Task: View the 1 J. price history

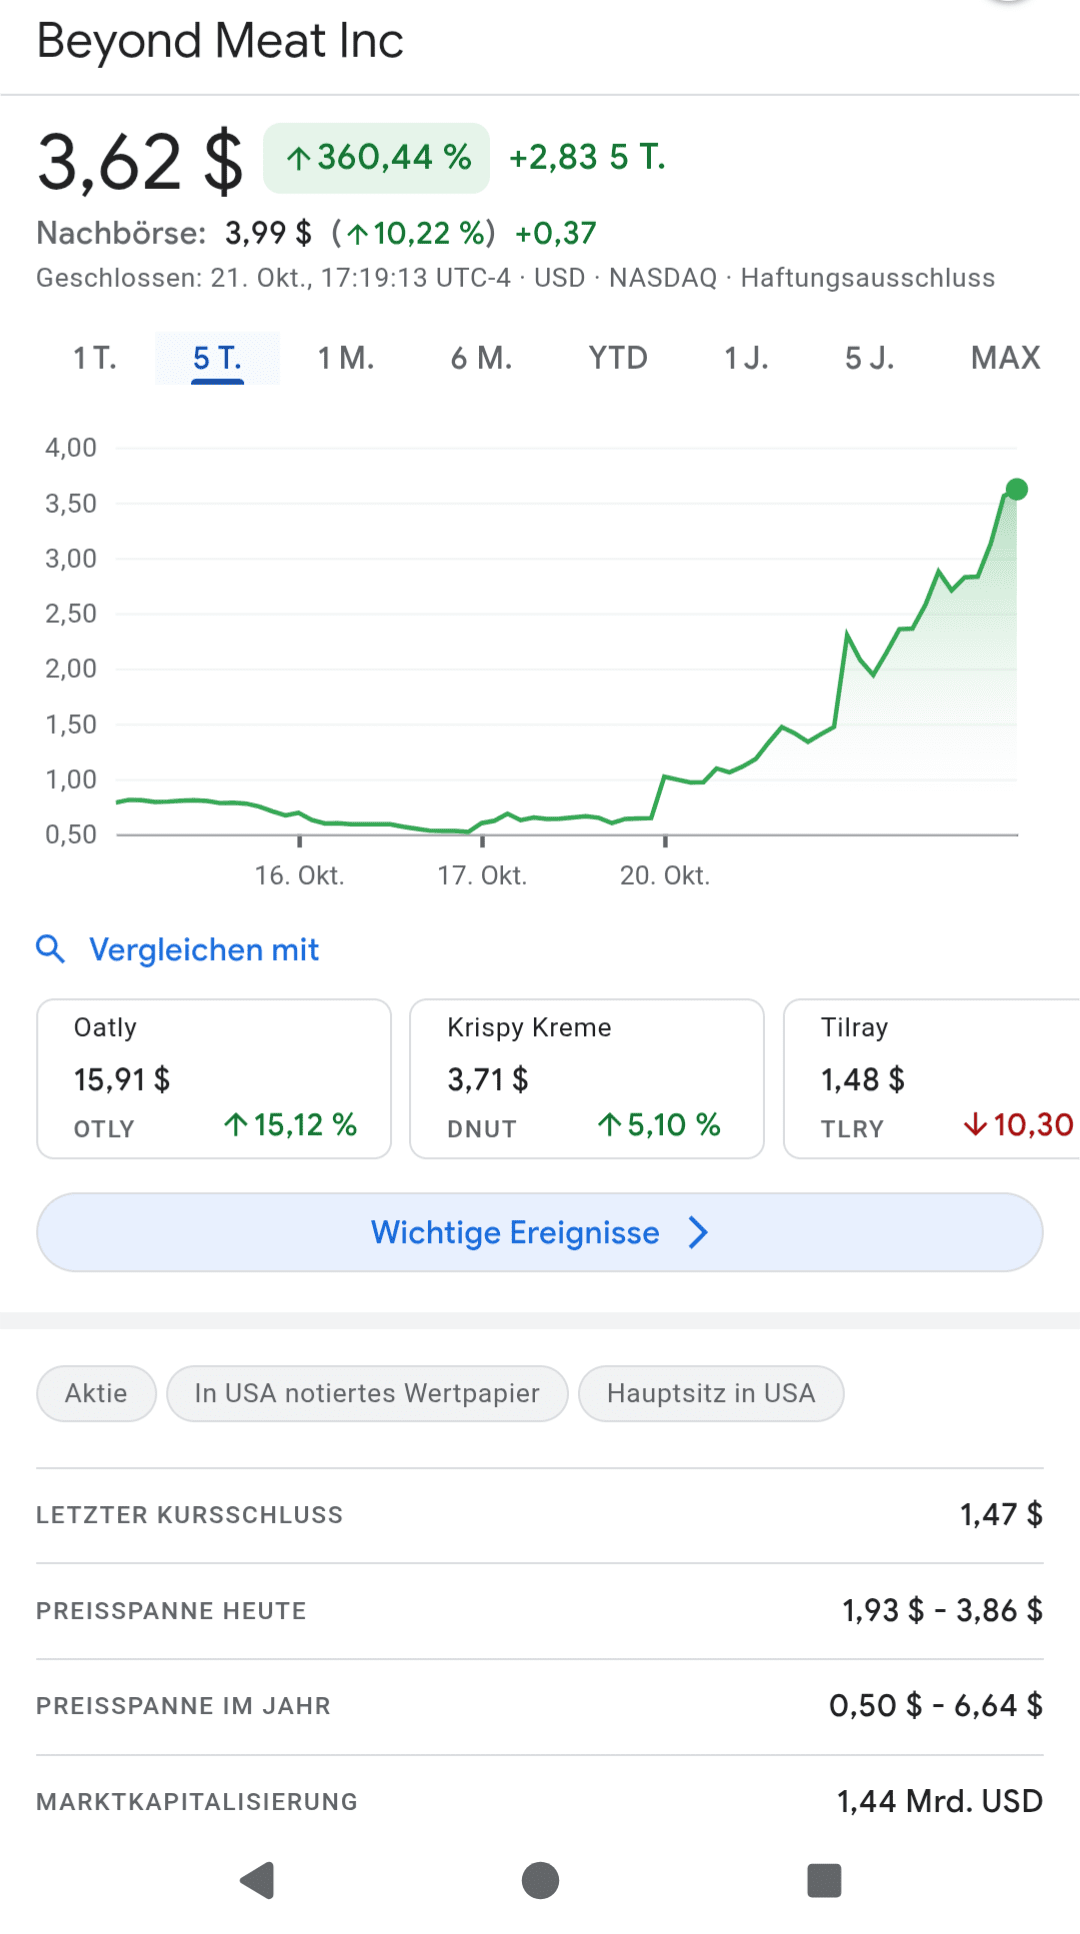Action: pos(746,358)
